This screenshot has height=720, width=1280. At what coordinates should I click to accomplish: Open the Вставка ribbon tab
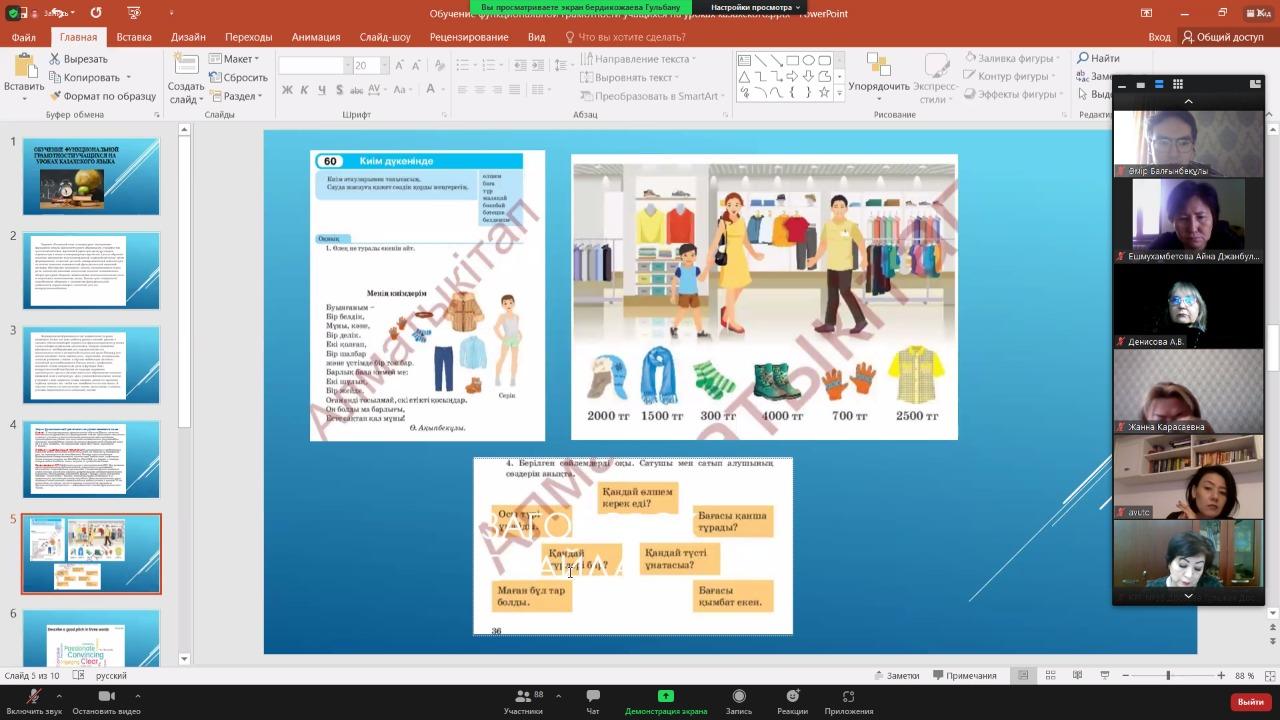[x=134, y=37]
